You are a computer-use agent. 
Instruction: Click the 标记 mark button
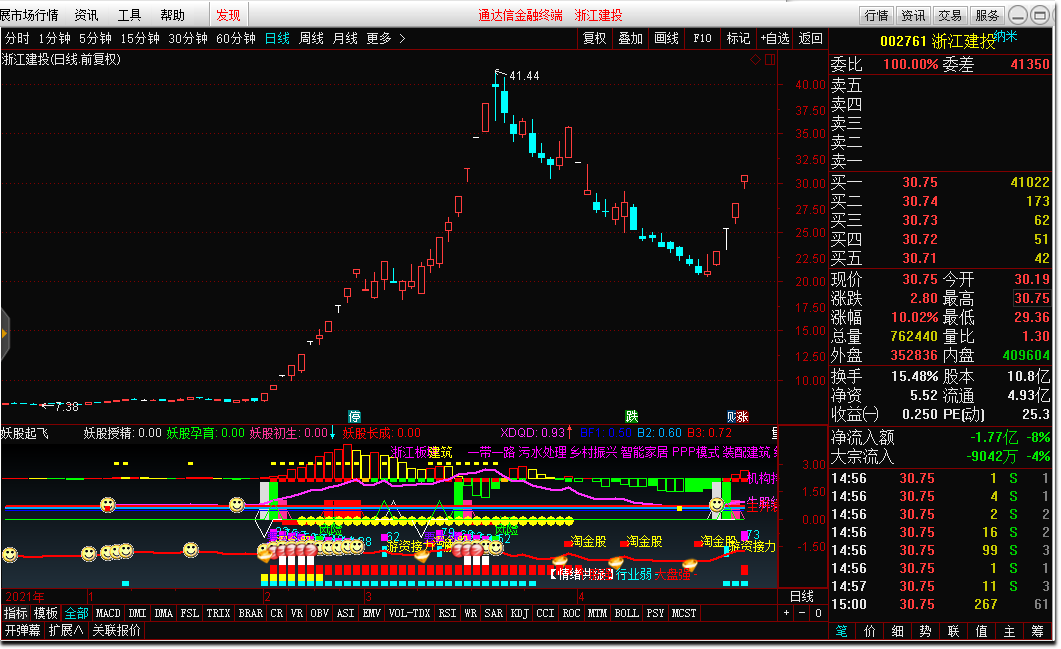[738, 39]
